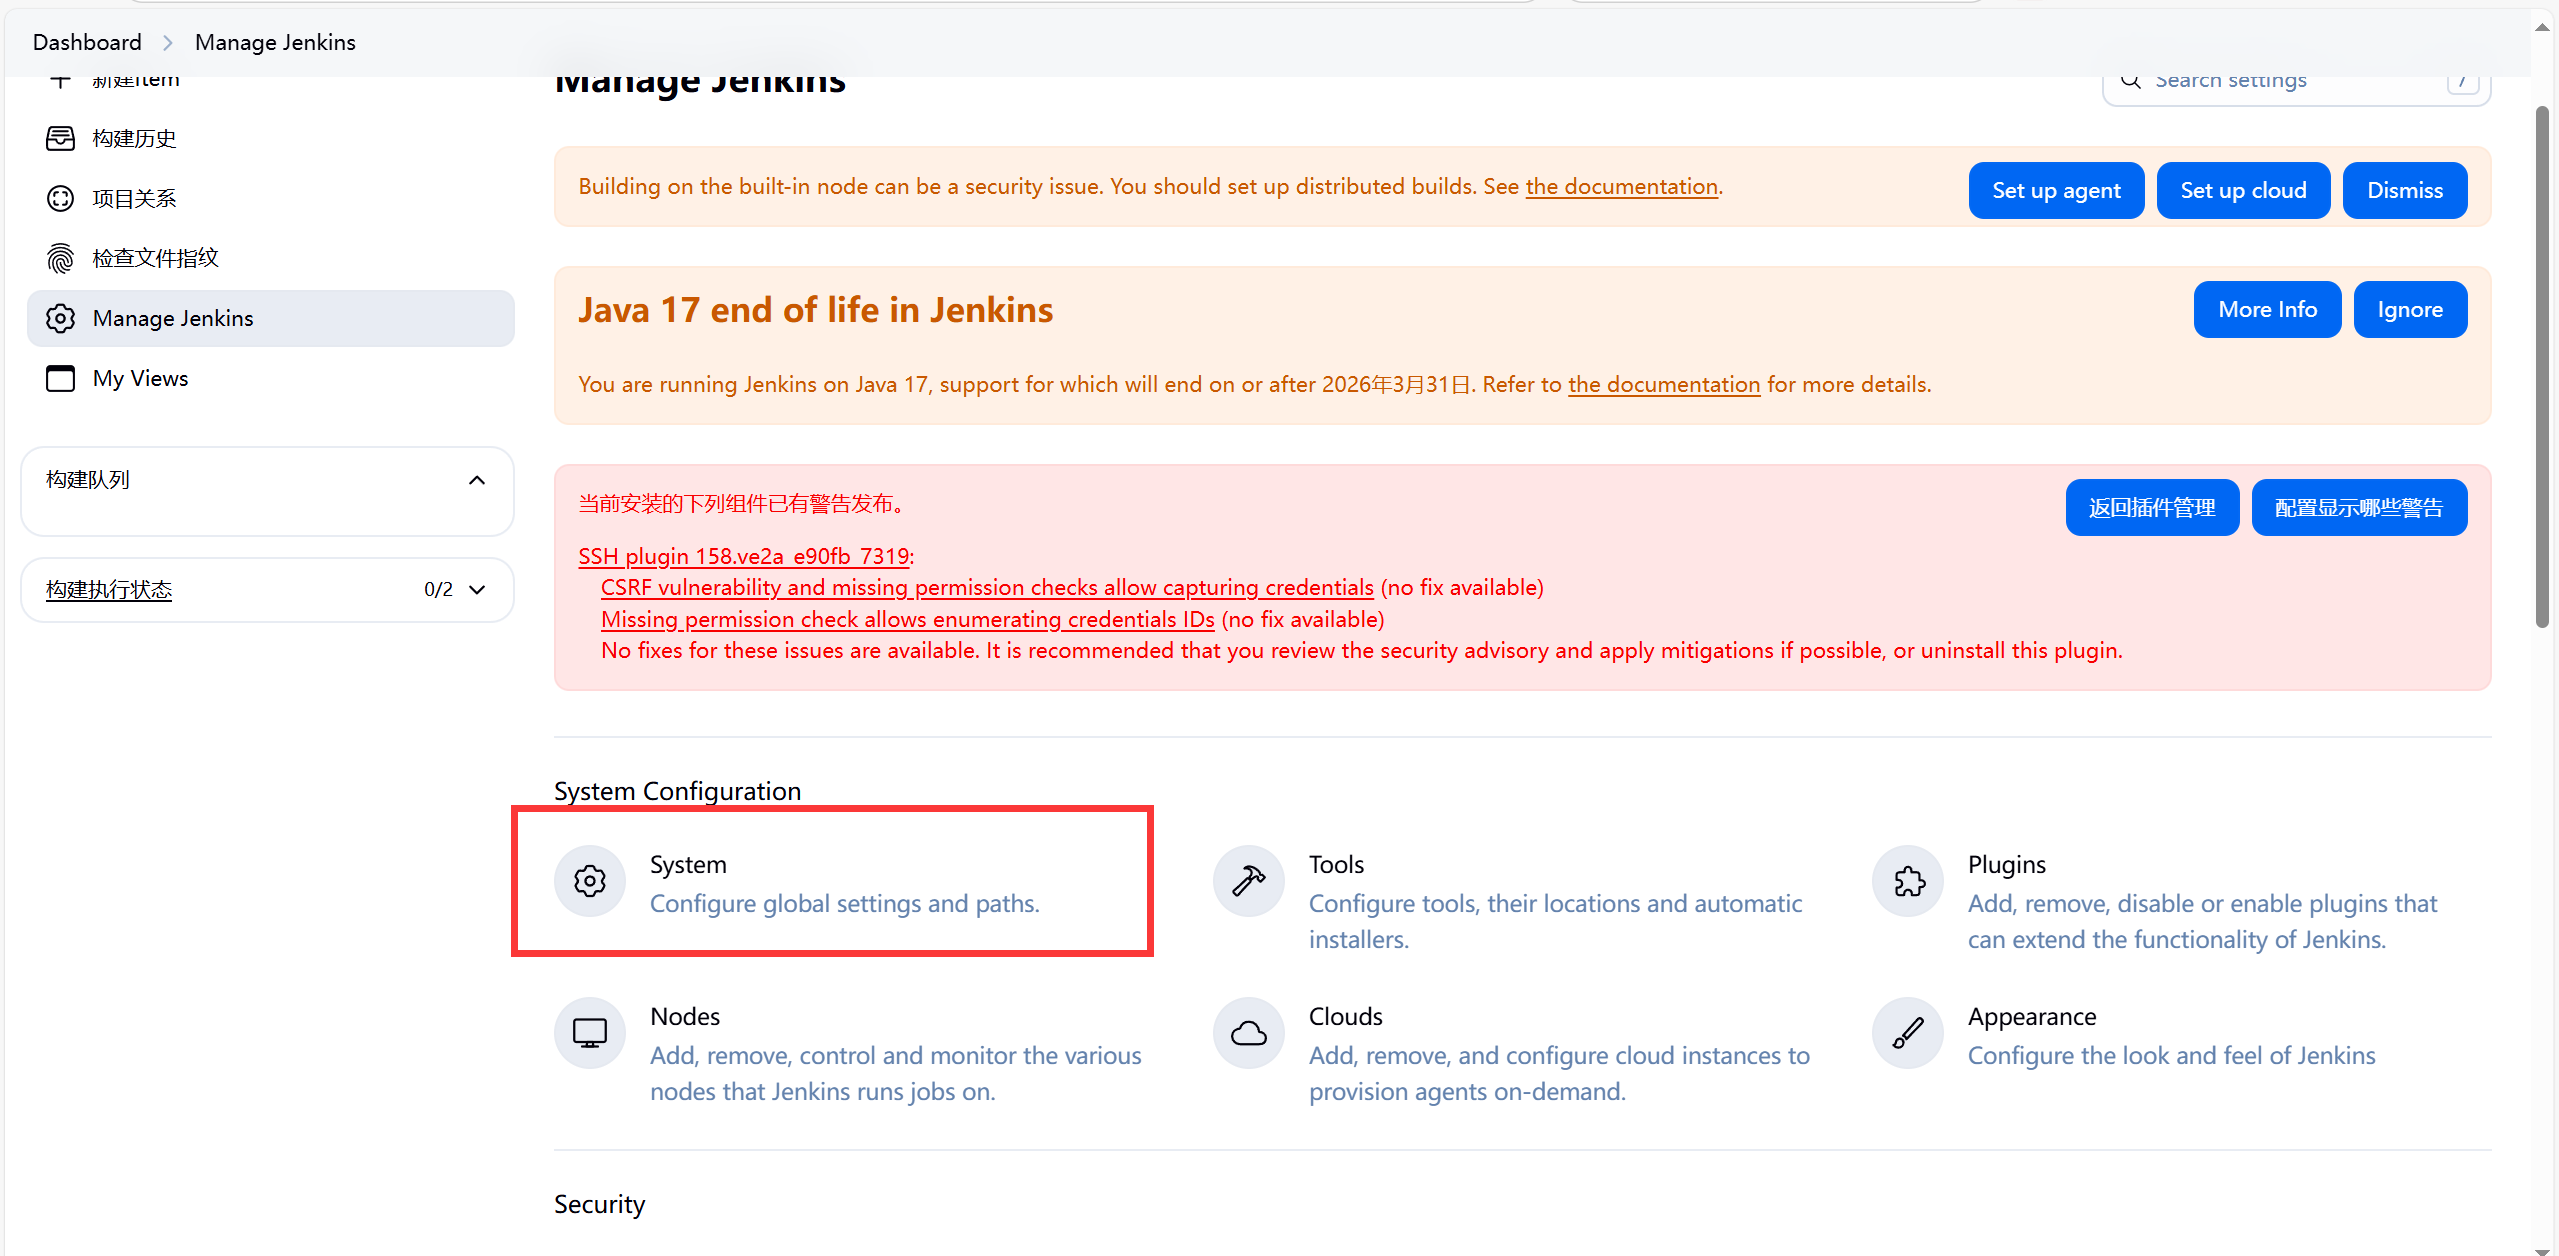
Task: Click the Set up agent button
Action: [2056, 190]
